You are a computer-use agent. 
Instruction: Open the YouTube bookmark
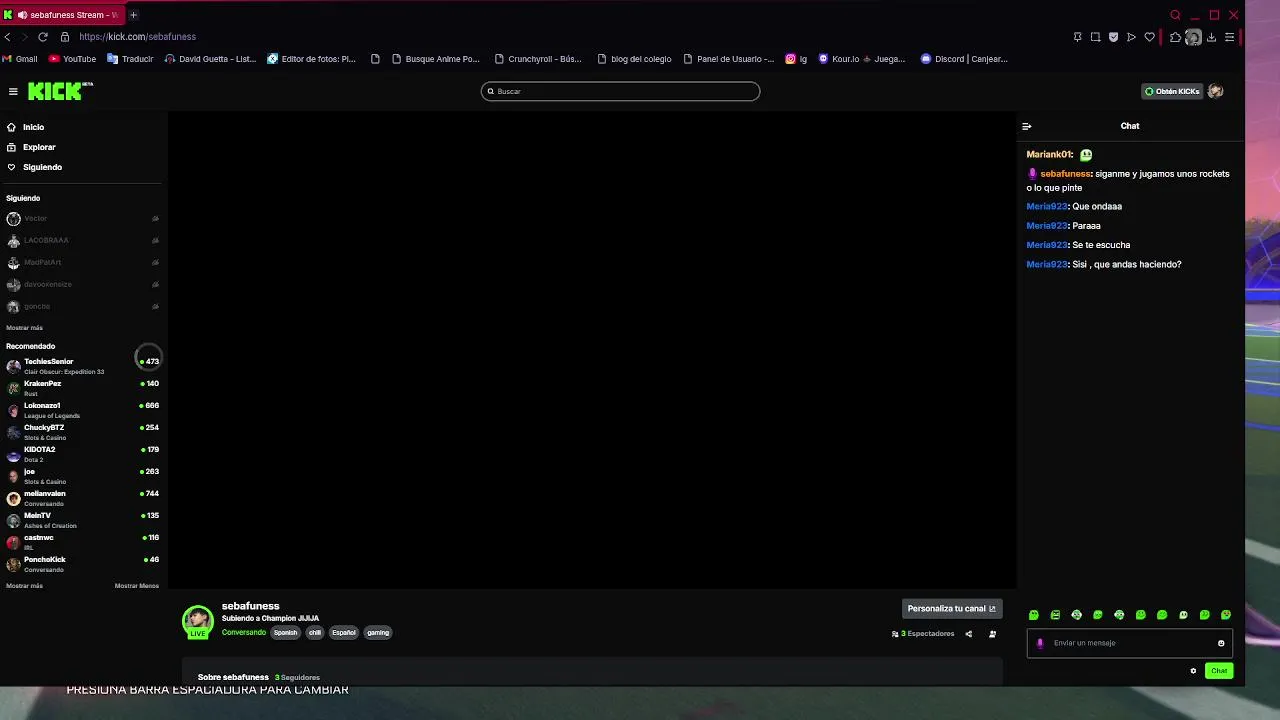[x=73, y=59]
